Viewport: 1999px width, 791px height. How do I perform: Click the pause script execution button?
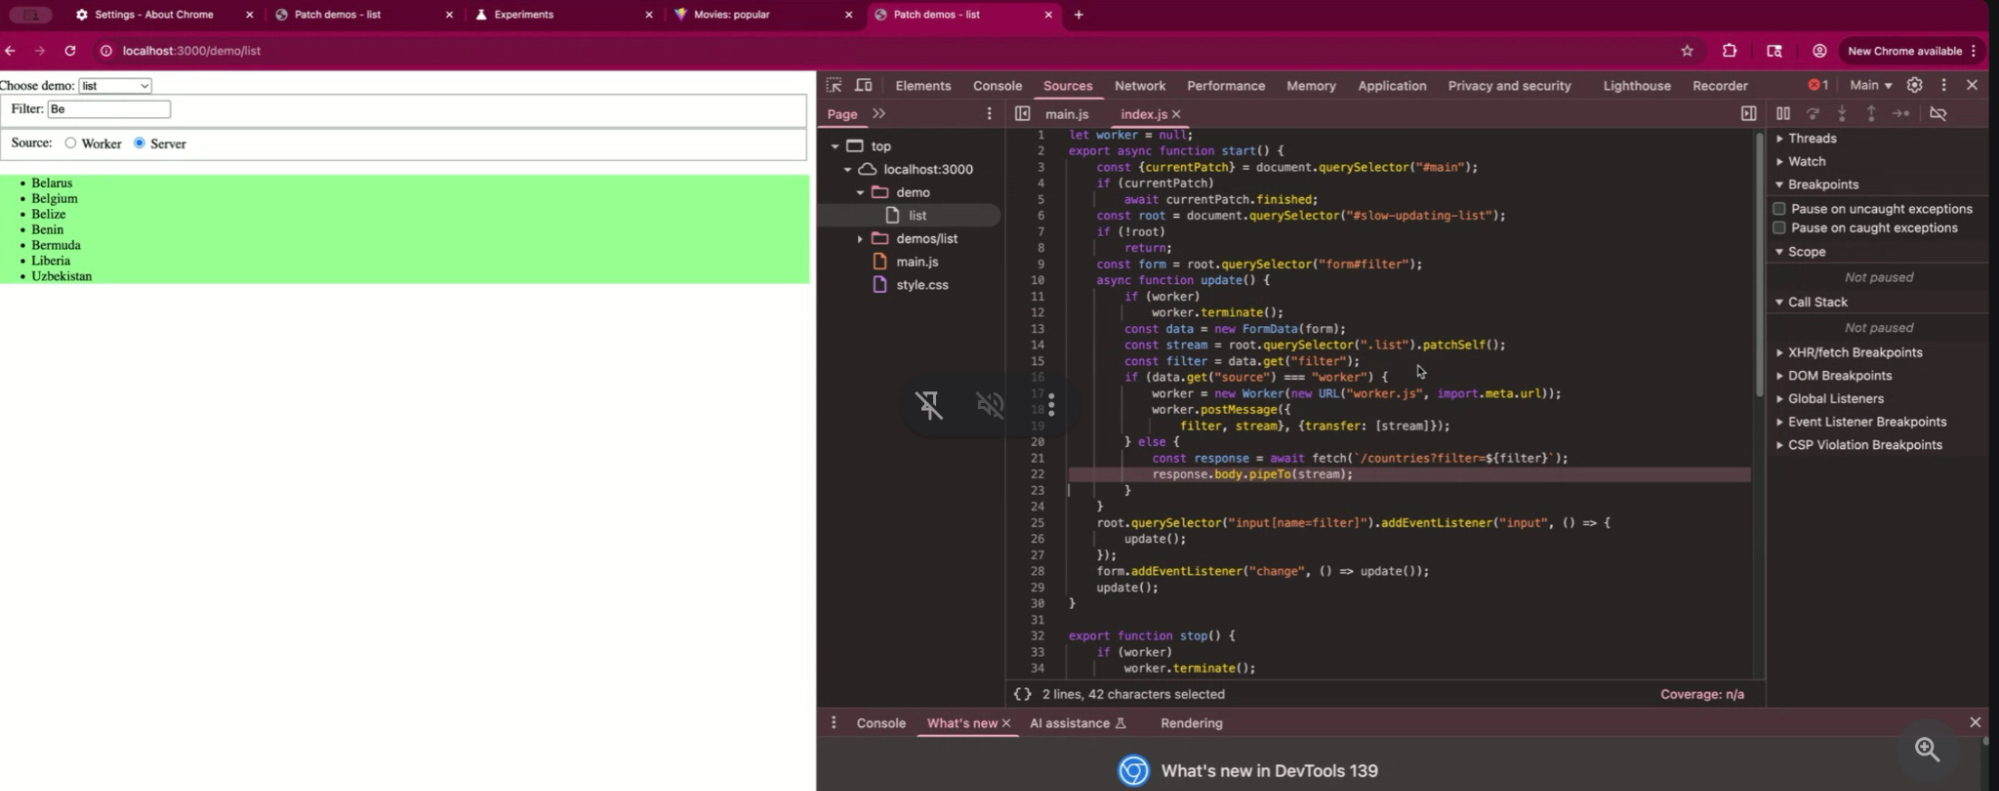(1783, 114)
